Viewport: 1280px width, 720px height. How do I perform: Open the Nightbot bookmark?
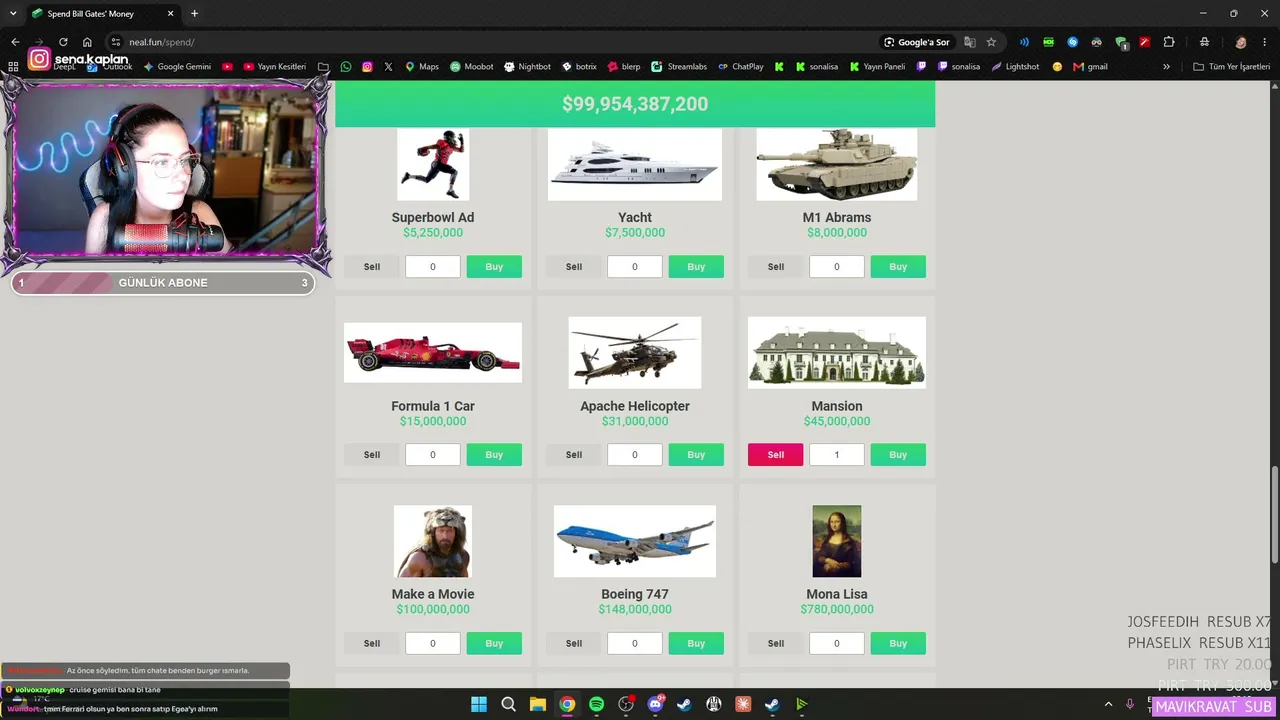527,67
